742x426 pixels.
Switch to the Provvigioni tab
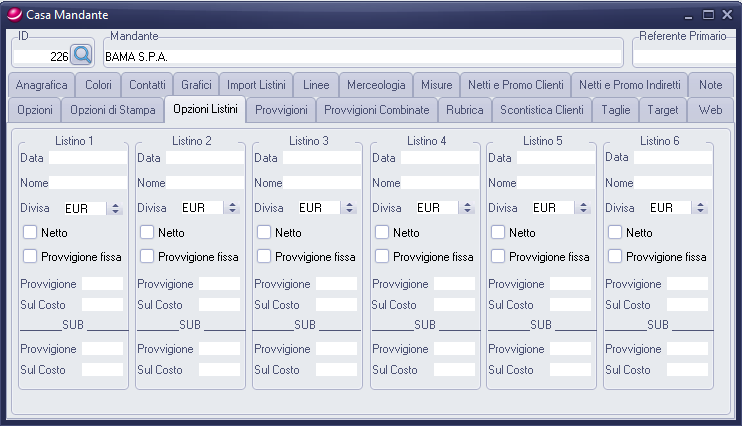click(281, 109)
